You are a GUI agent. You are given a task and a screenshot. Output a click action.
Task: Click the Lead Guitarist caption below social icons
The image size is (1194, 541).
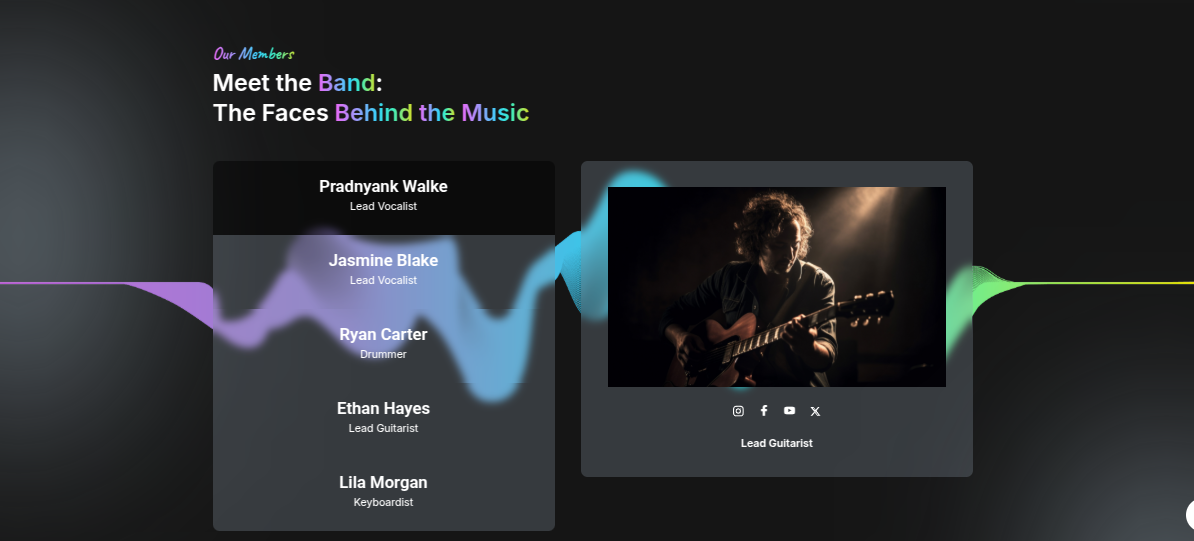tap(777, 443)
